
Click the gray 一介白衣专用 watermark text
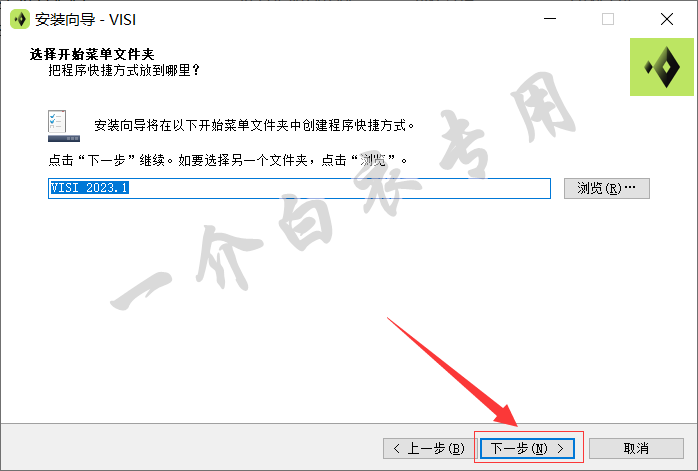[x=343, y=191]
